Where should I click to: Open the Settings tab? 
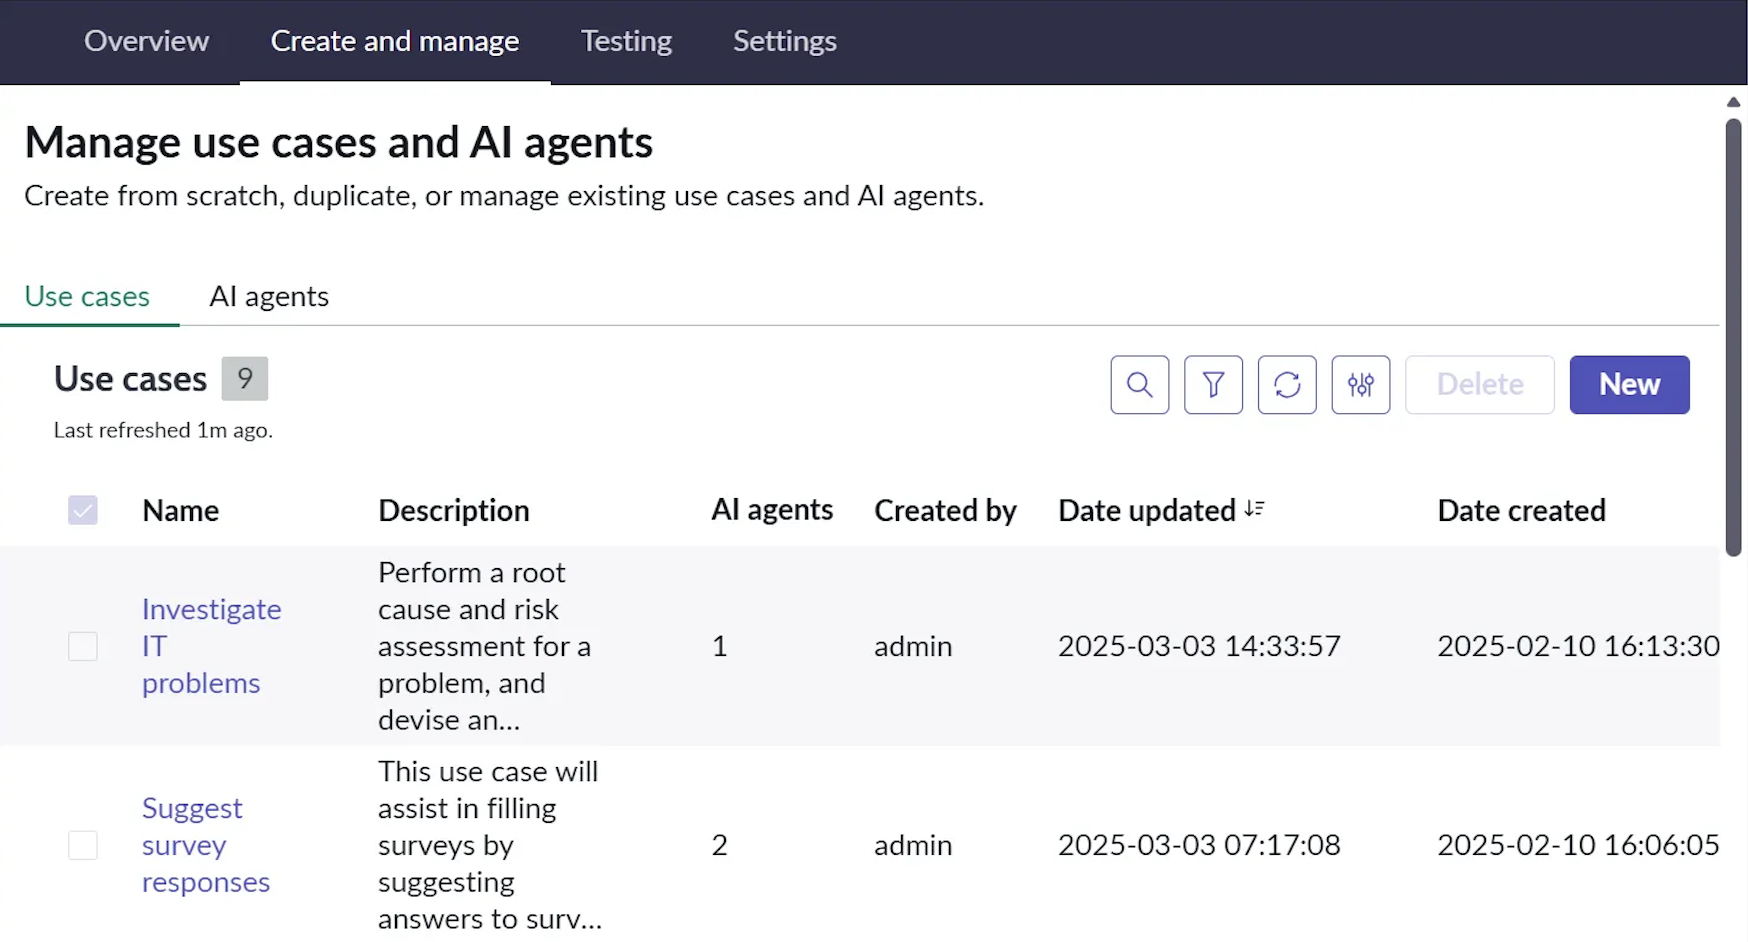pos(784,41)
